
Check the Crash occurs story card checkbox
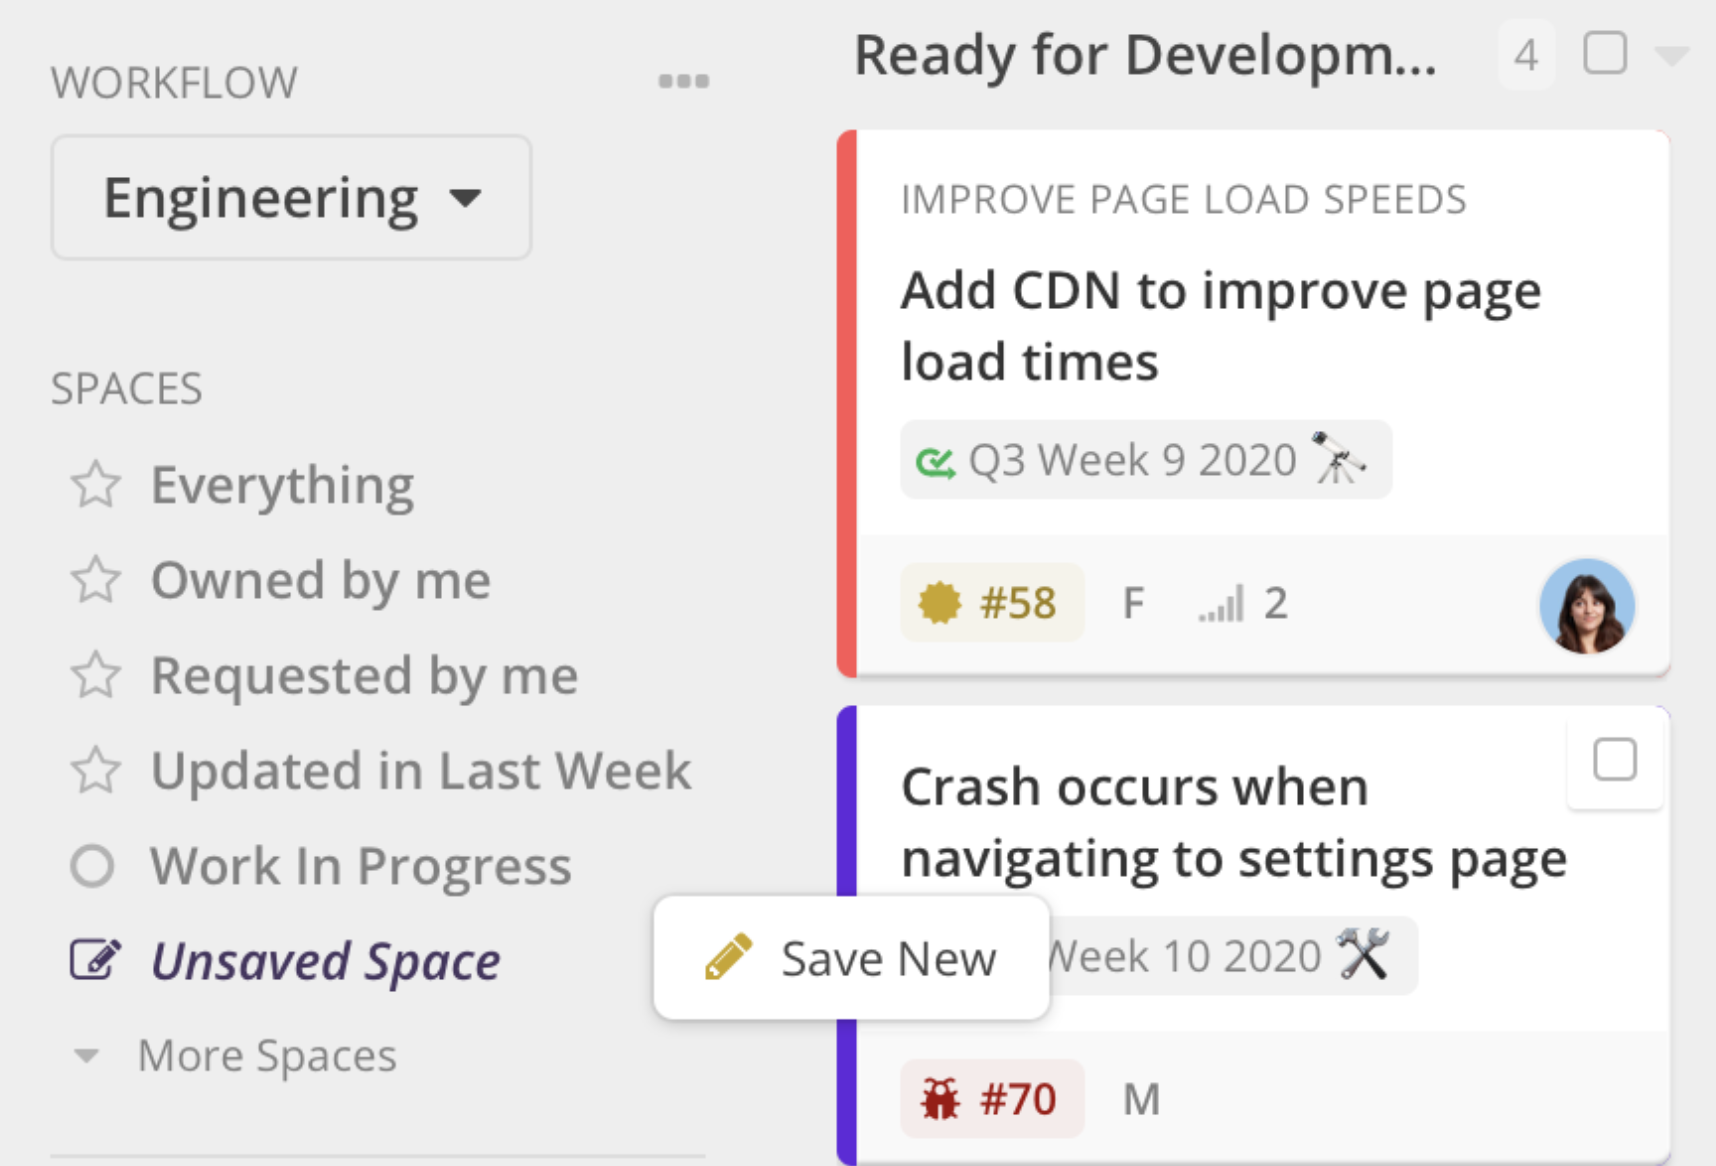1615,760
